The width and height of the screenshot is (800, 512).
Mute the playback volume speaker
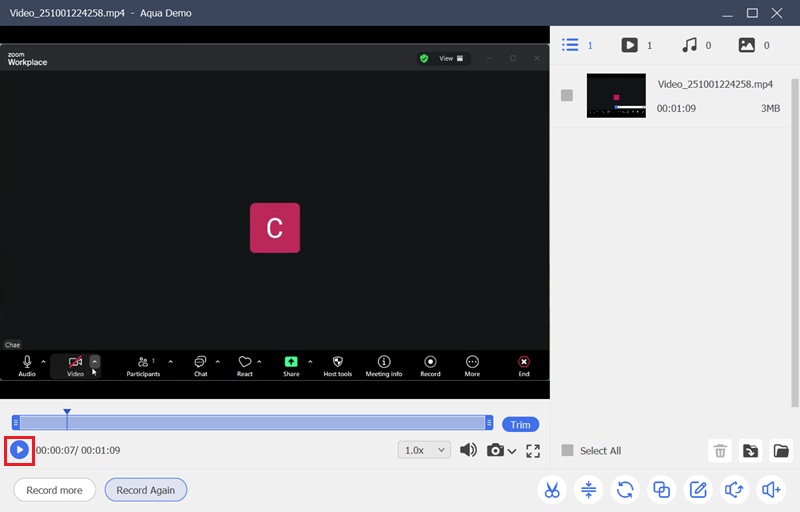click(468, 450)
